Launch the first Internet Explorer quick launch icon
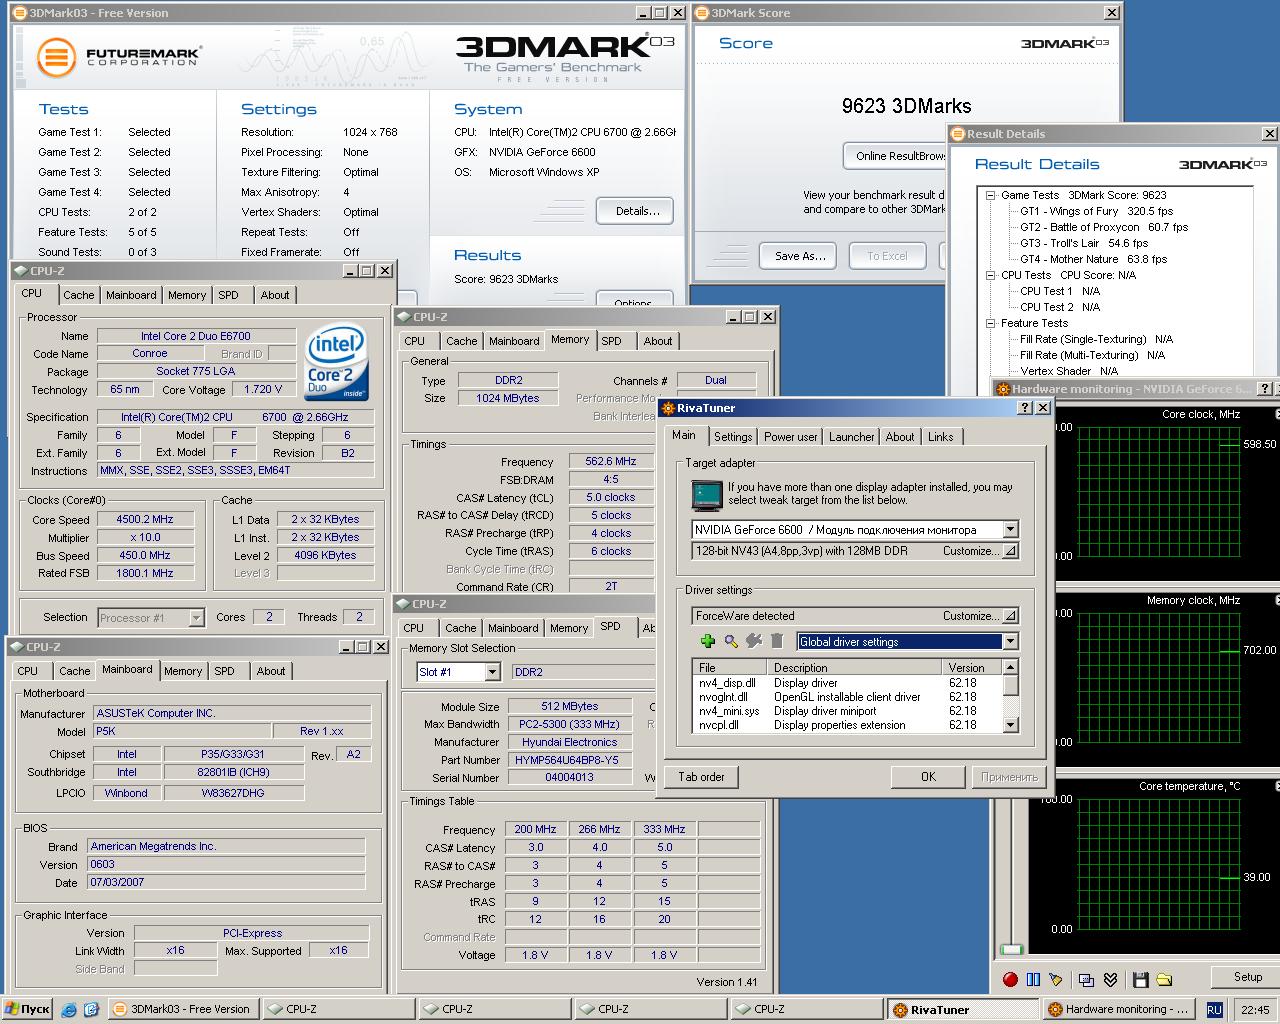 tap(68, 1010)
